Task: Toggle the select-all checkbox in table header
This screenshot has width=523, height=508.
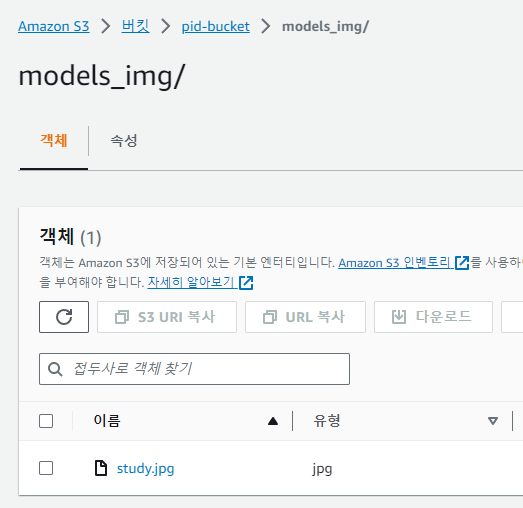Action: (x=46, y=421)
